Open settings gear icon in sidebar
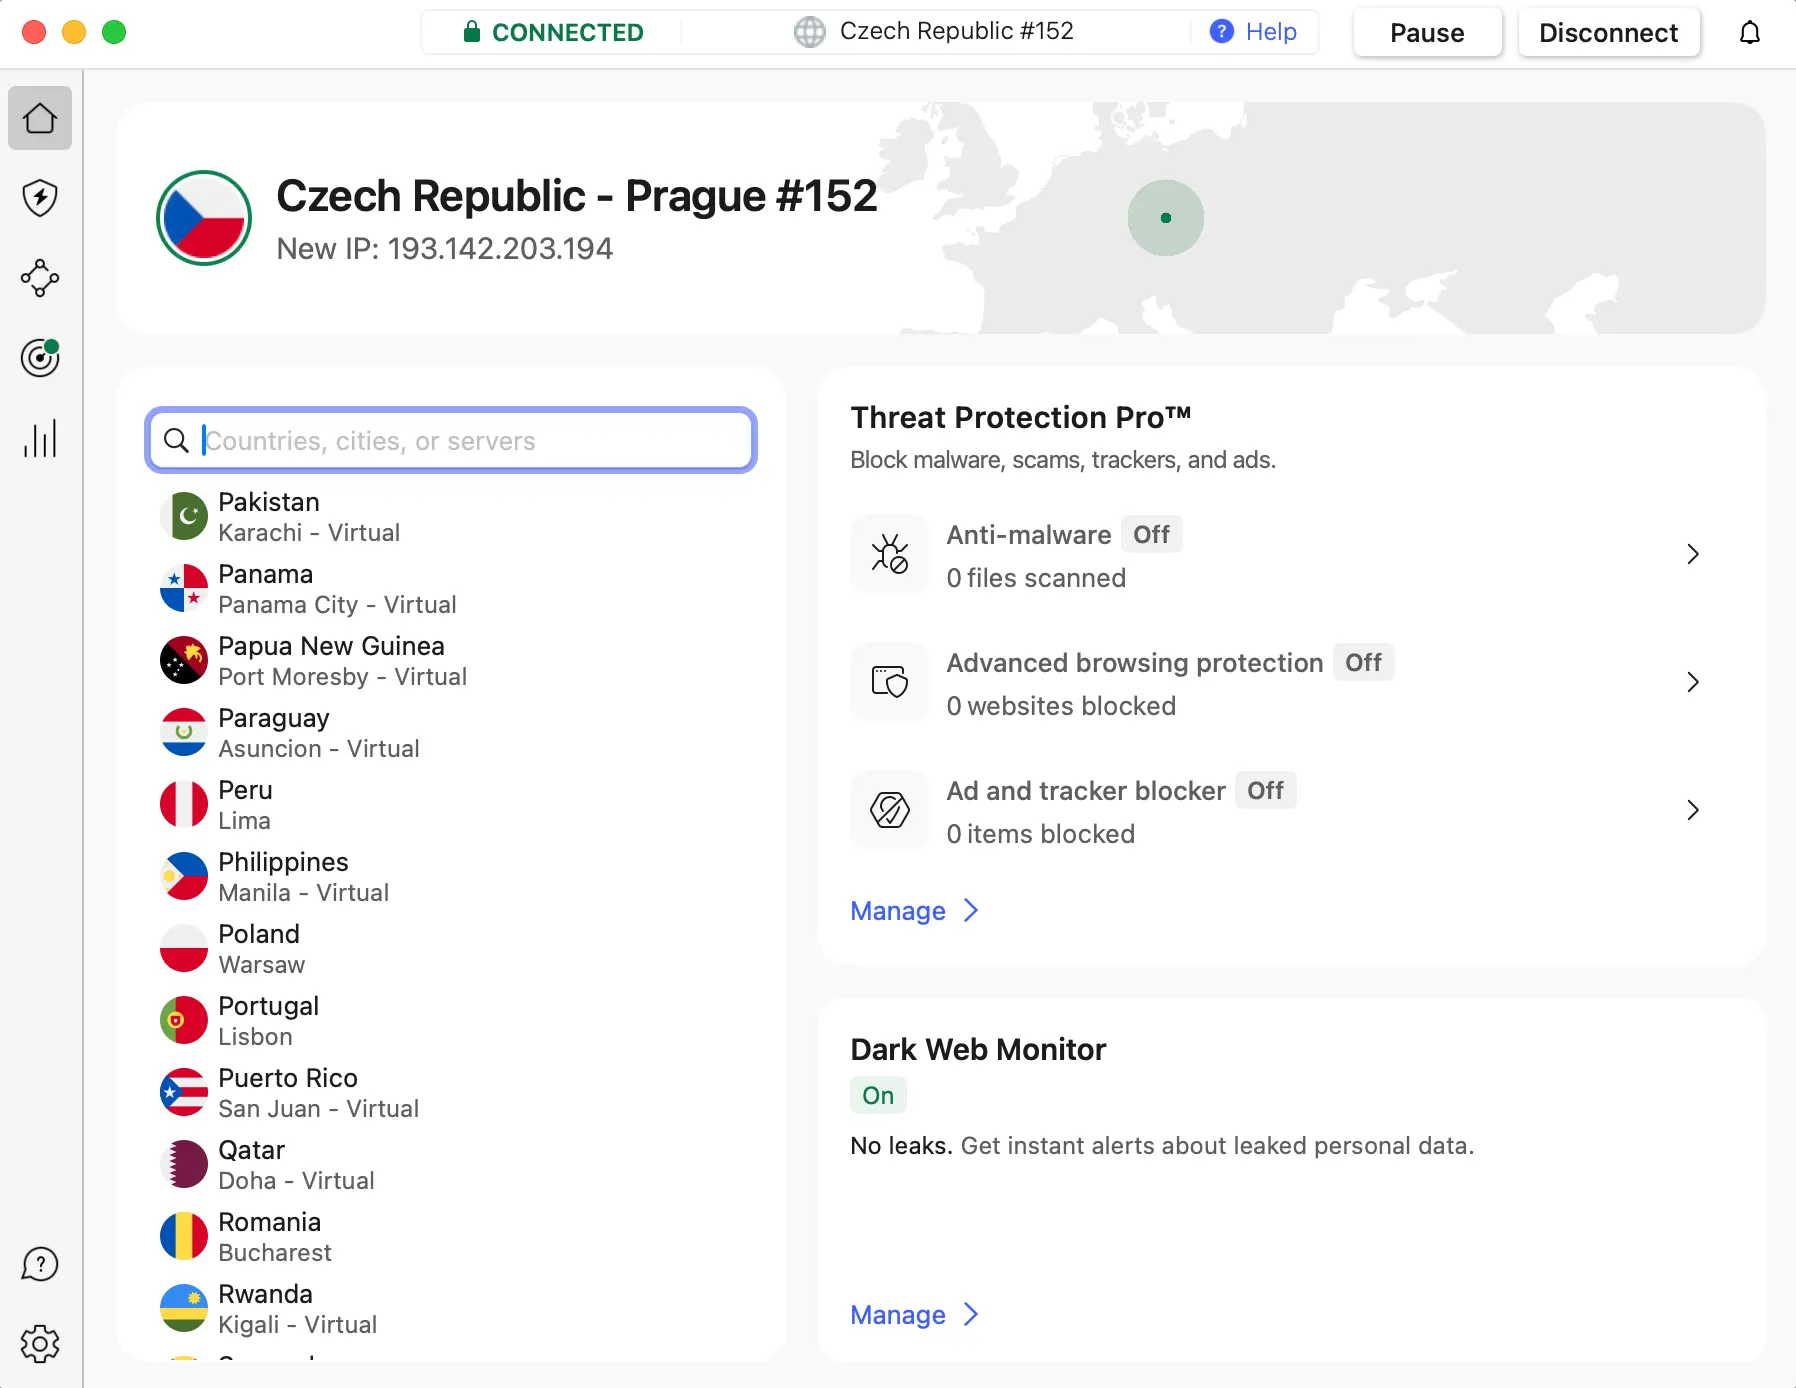The height and width of the screenshot is (1388, 1796). (x=40, y=1344)
